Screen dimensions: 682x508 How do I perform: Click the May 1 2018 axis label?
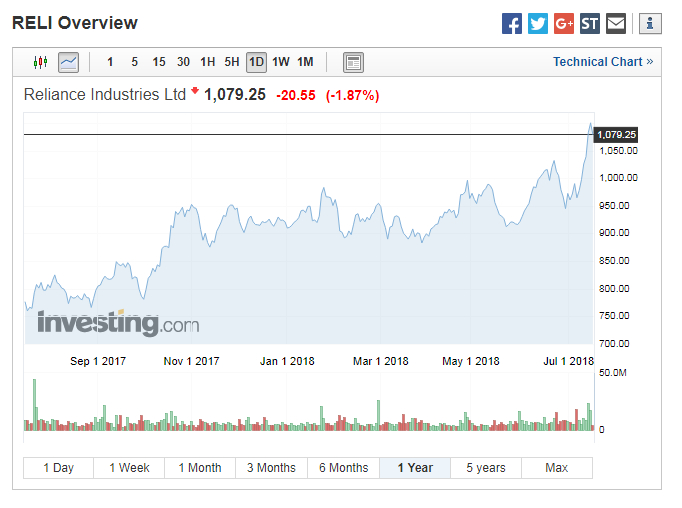(471, 361)
